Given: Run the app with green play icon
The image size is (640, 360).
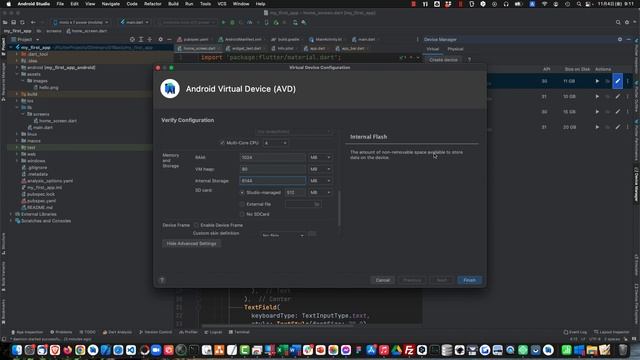Looking at the screenshot, I should 223,22.
